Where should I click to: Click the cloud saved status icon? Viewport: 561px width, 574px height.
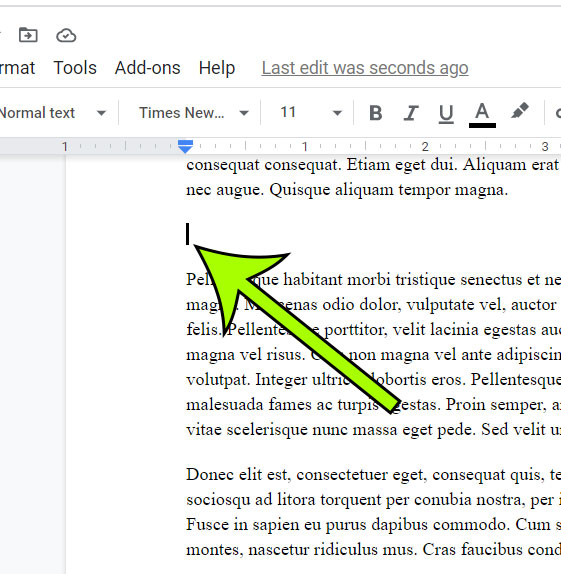[x=66, y=36]
